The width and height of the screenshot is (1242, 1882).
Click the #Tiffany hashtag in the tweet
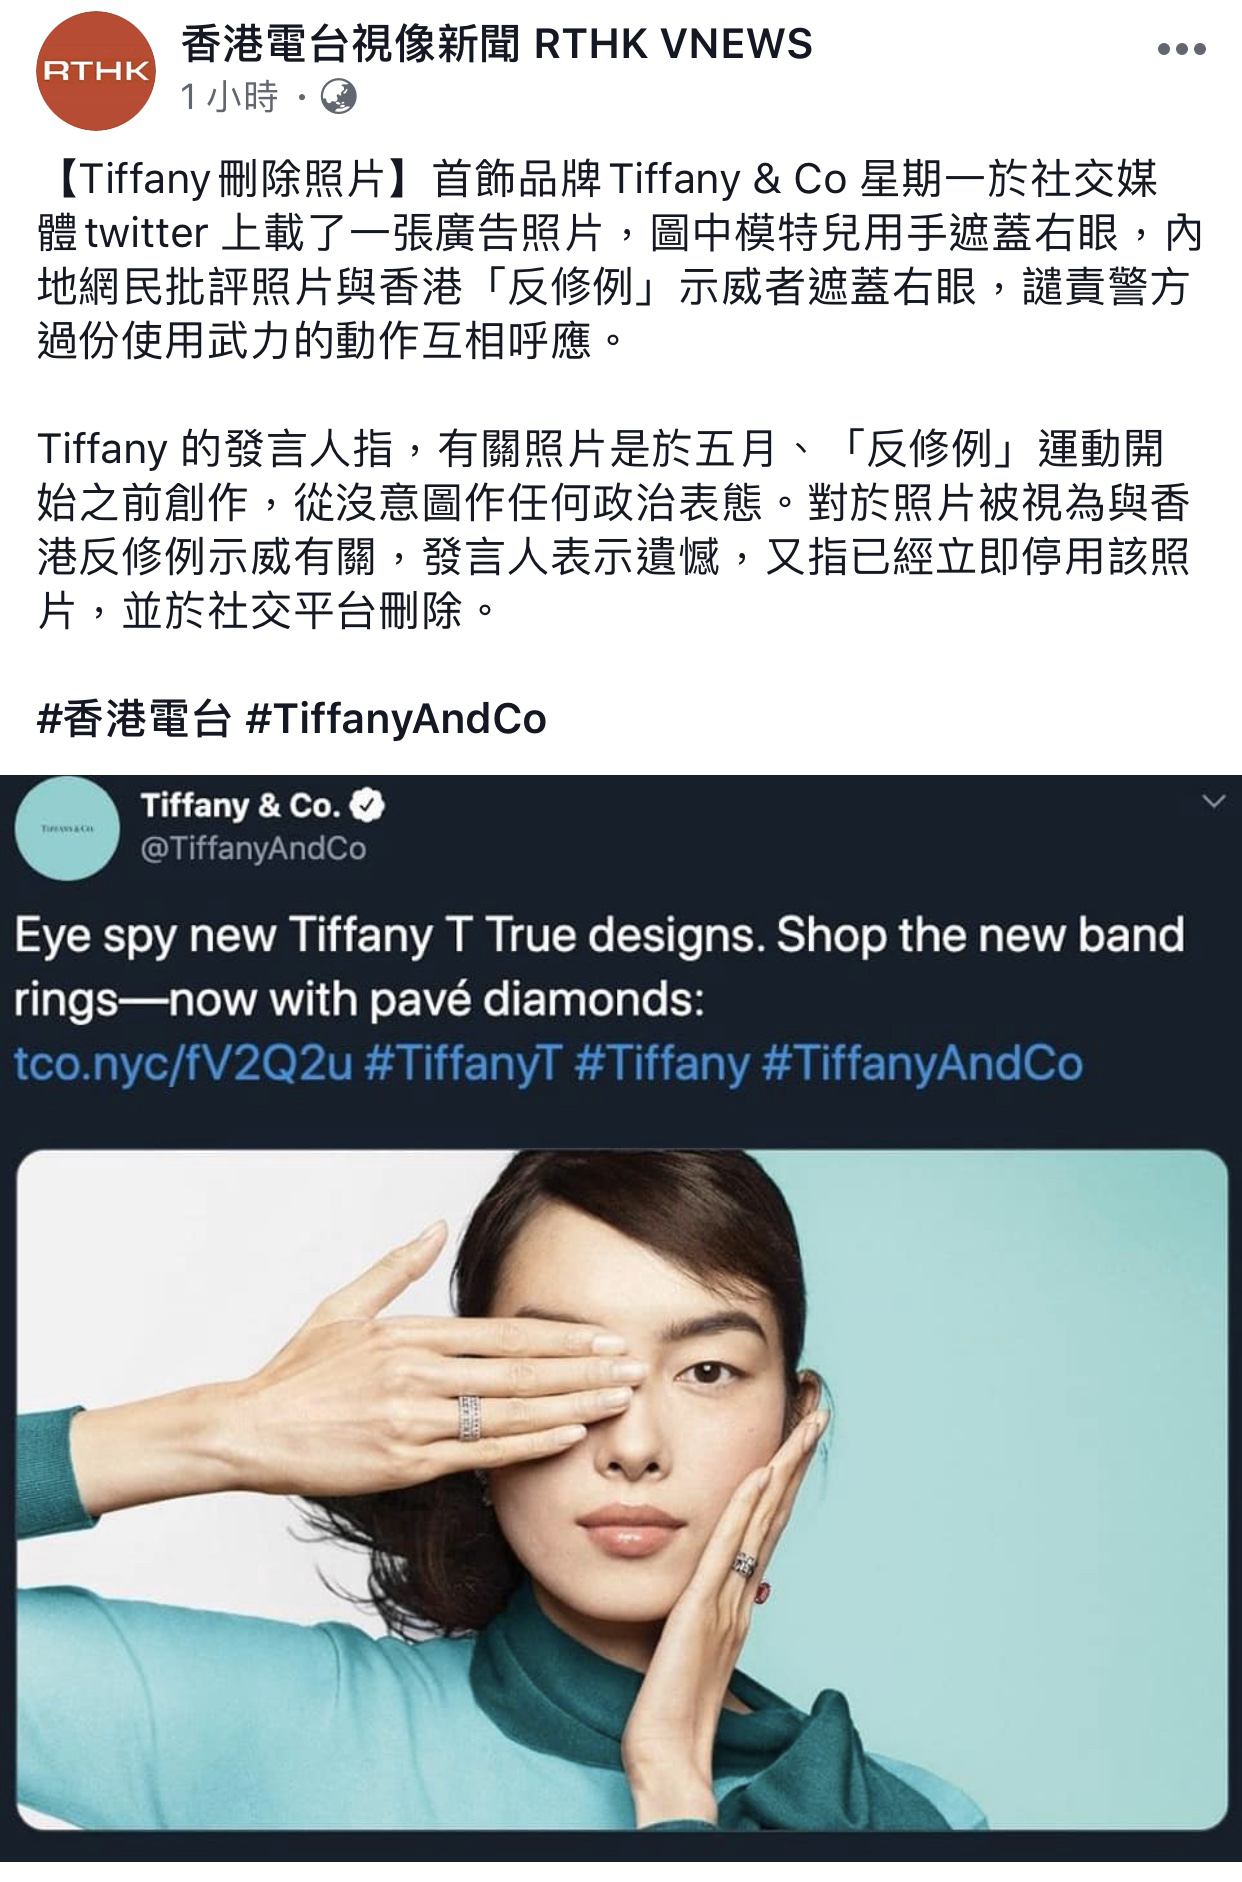click(x=662, y=1063)
